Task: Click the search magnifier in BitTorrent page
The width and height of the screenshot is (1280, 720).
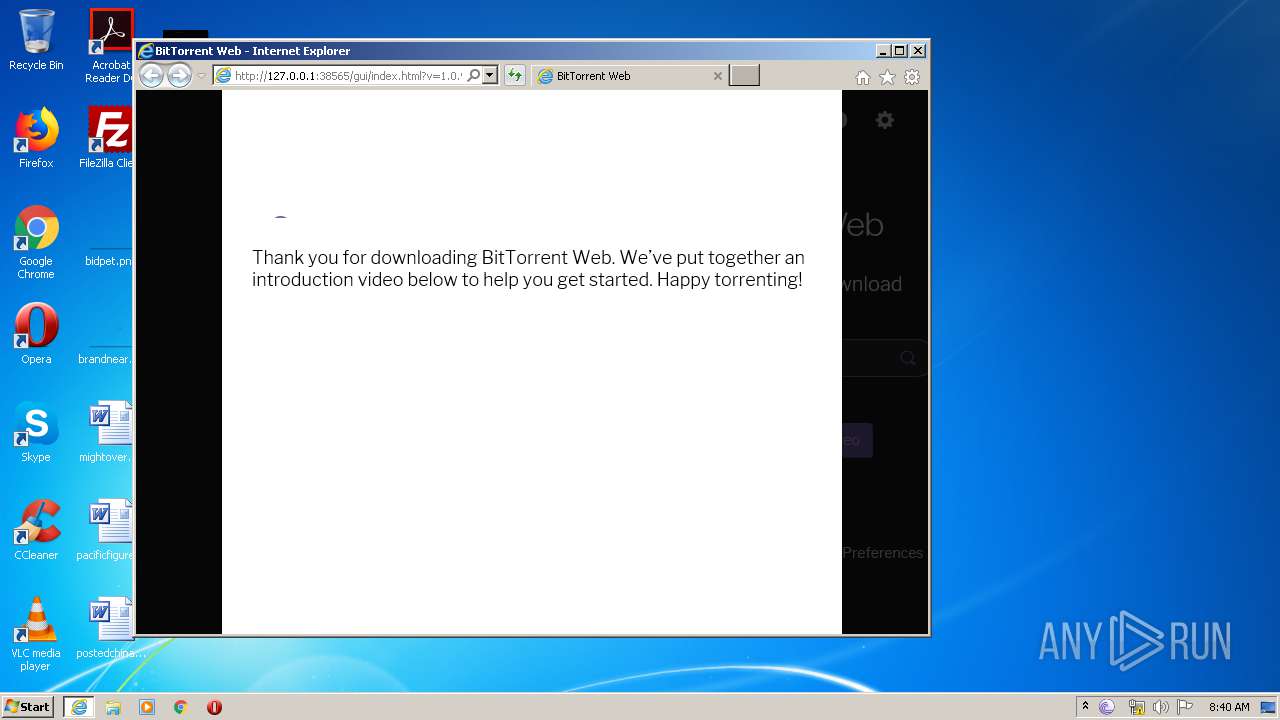Action: pos(908,358)
